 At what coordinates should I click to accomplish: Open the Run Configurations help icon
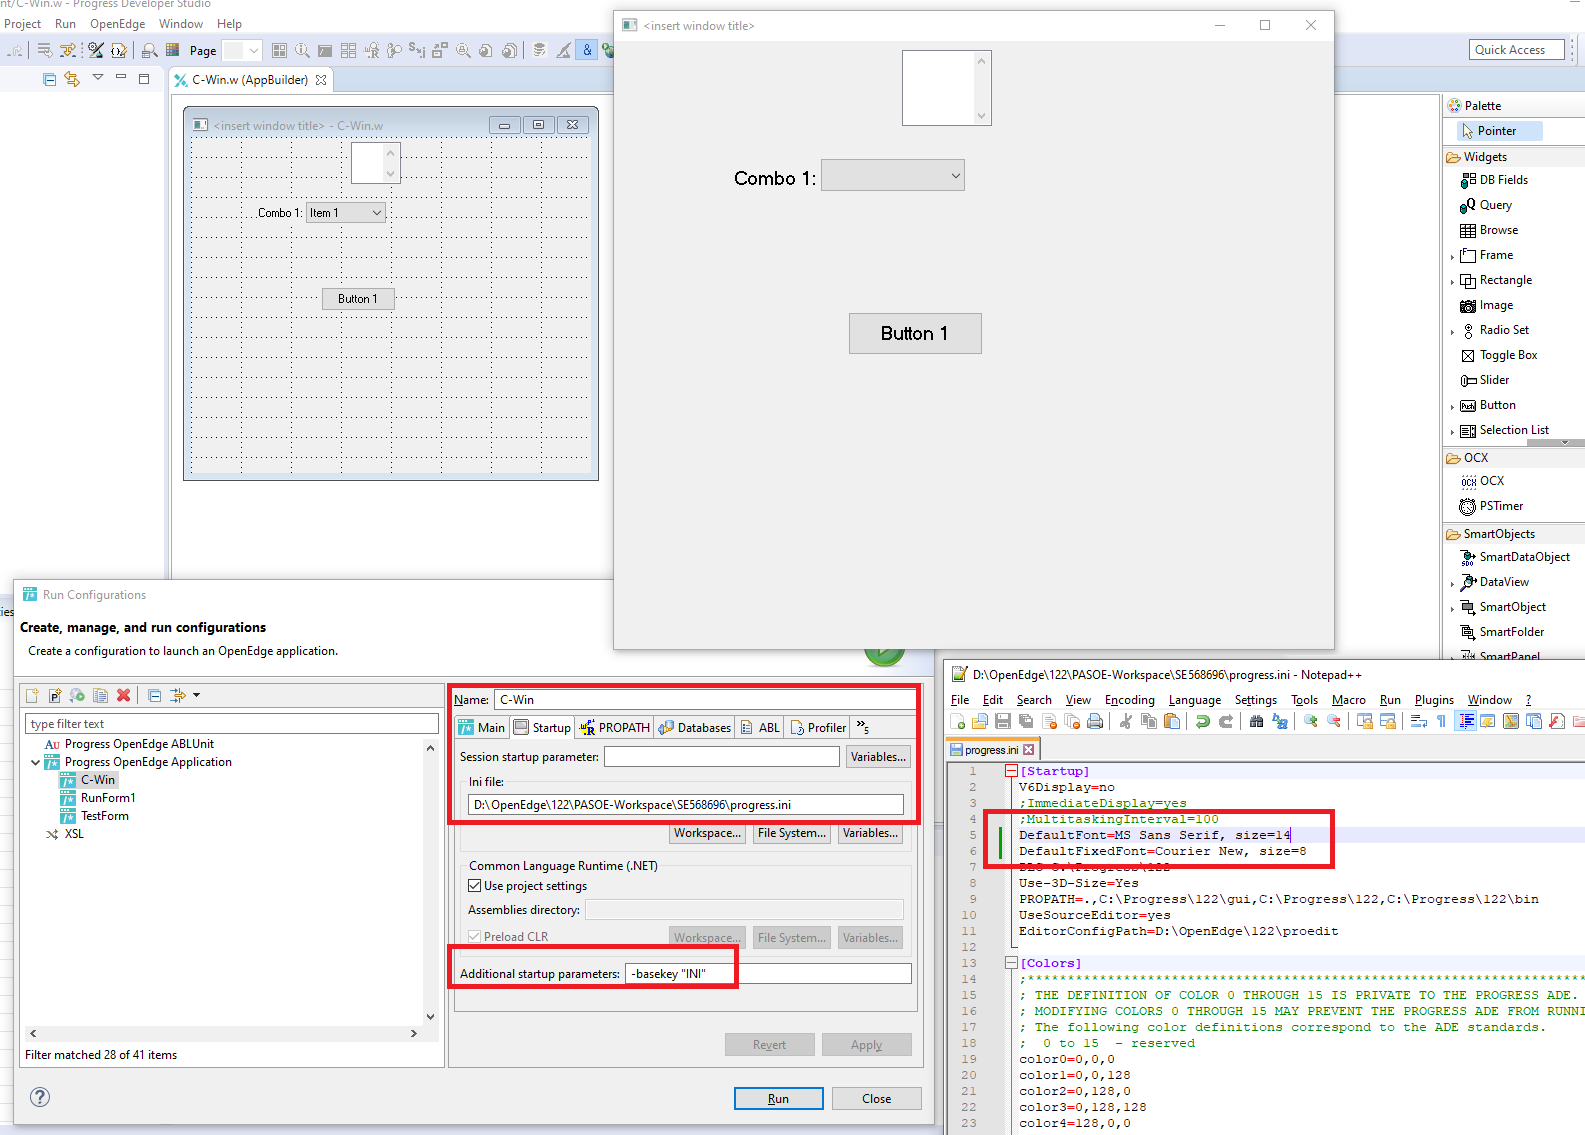click(x=40, y=1097)
